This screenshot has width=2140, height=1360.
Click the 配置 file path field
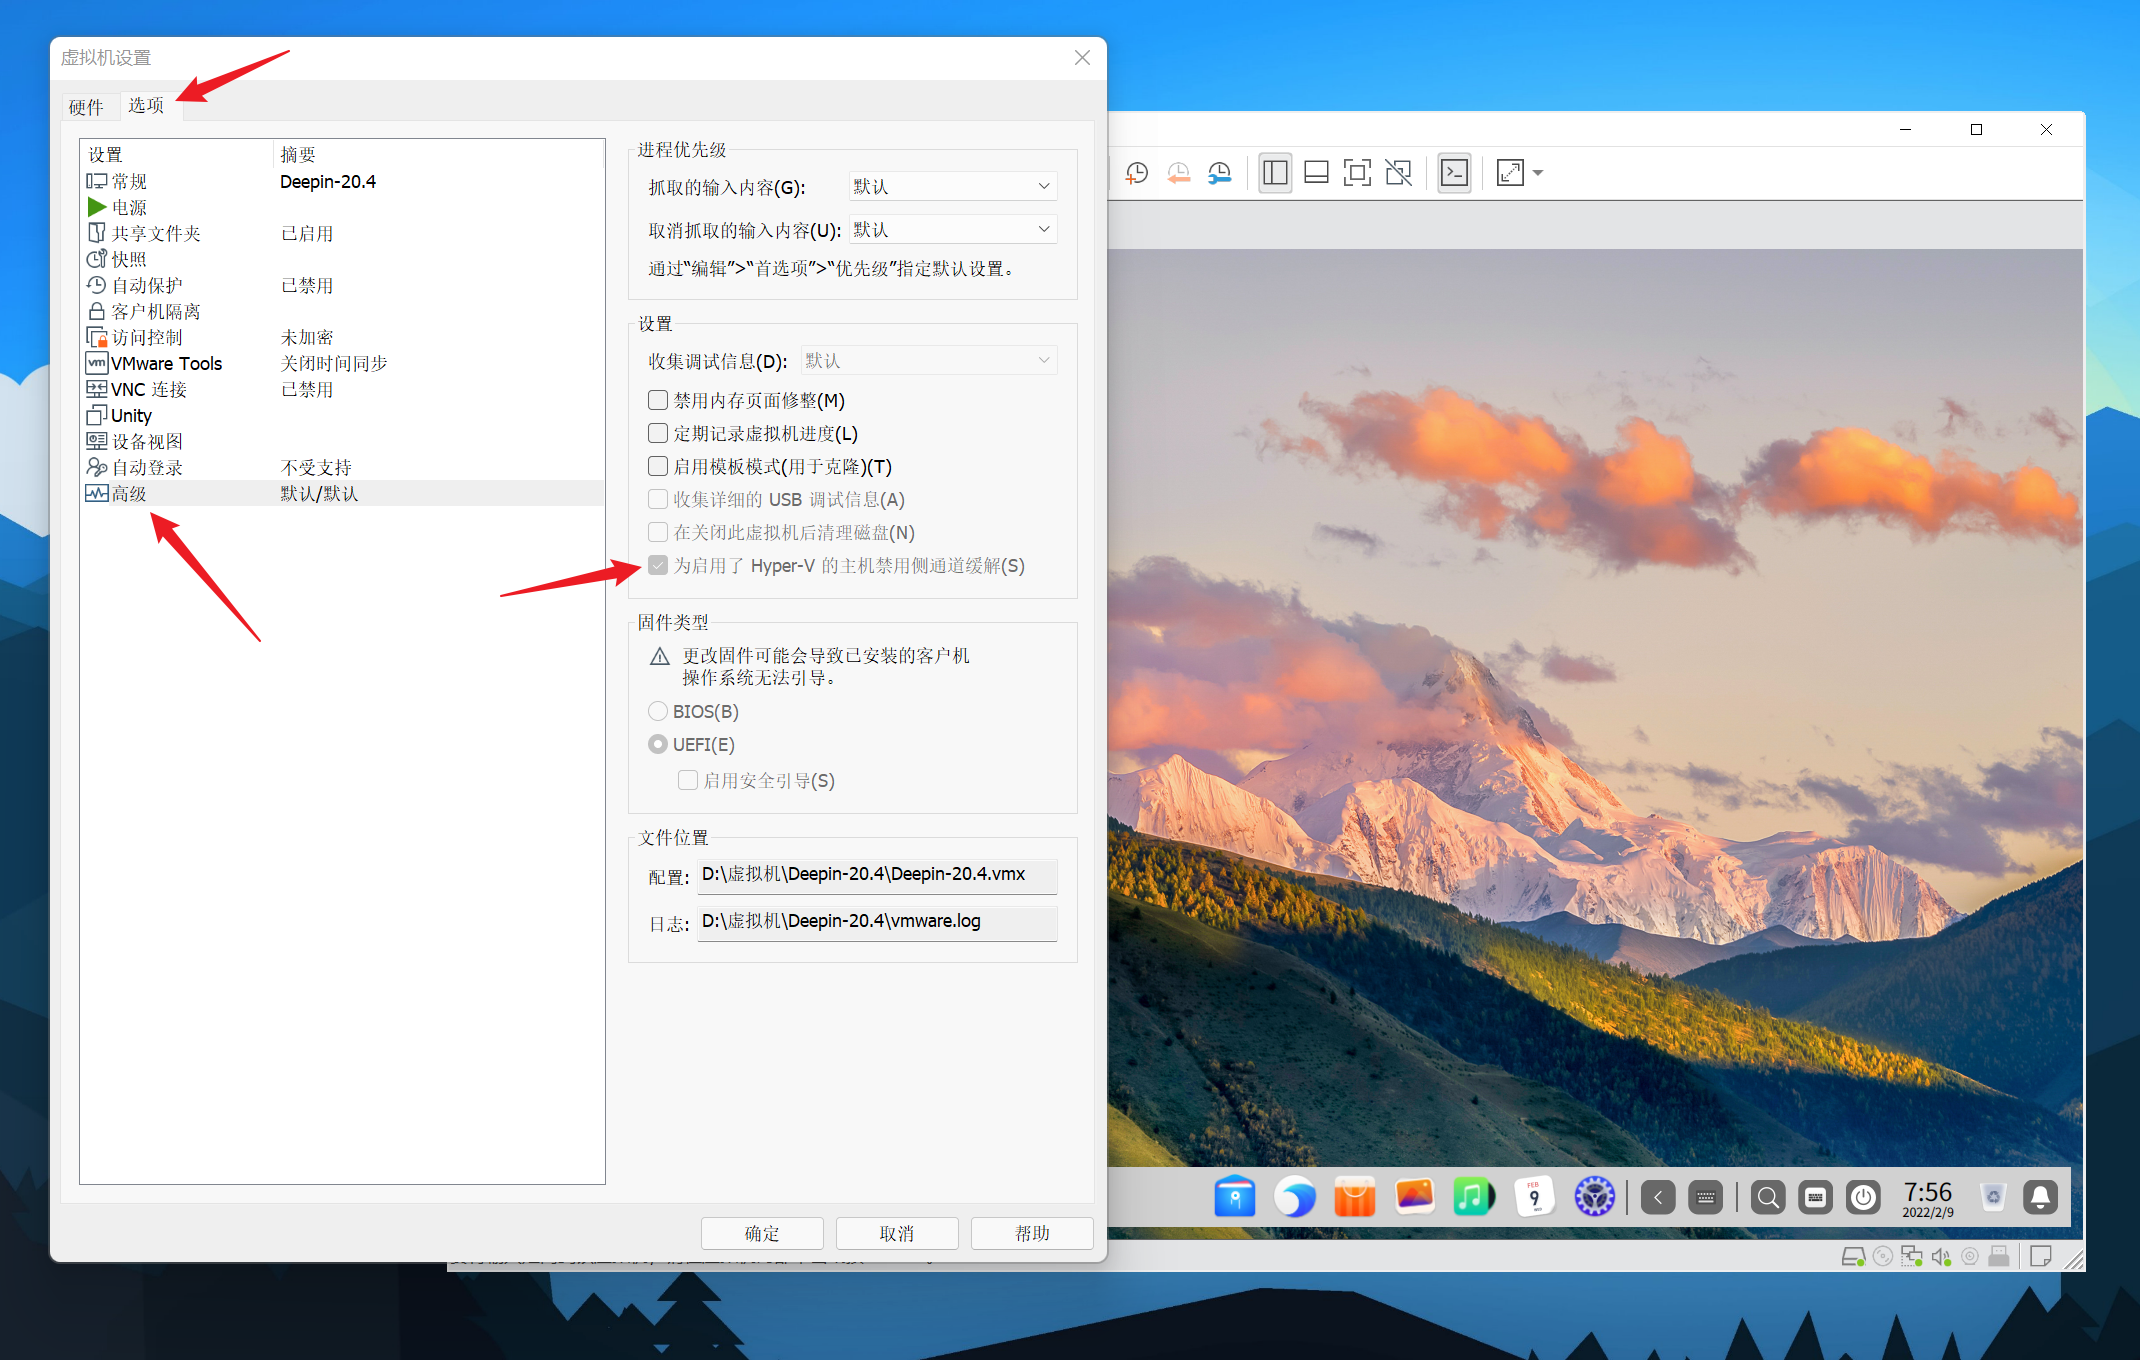[x=876, y=874]
